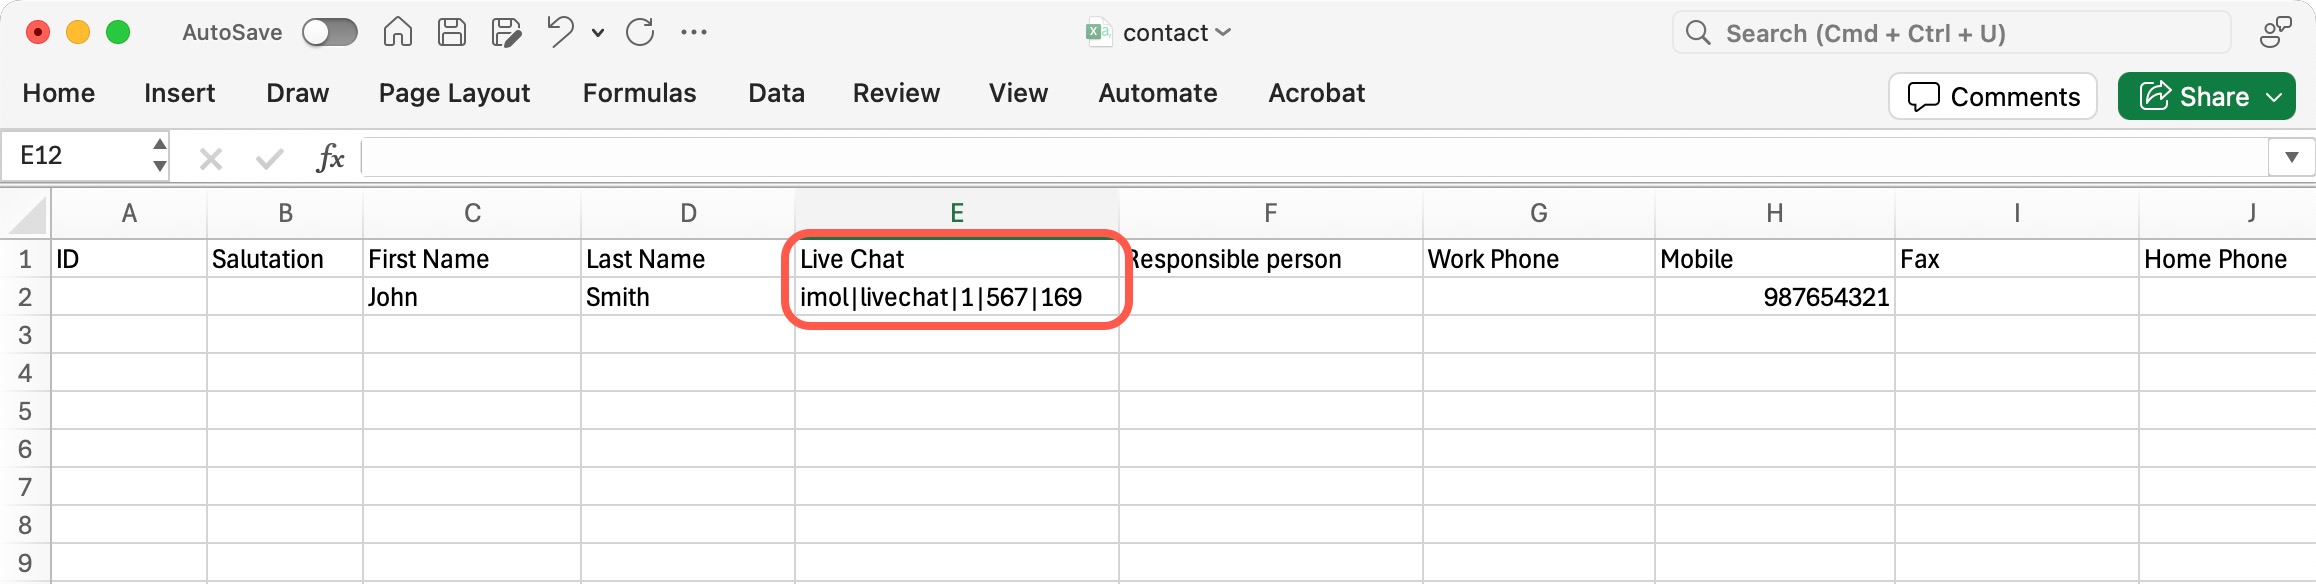Expand the formula bar

(x=2291, y=157)
